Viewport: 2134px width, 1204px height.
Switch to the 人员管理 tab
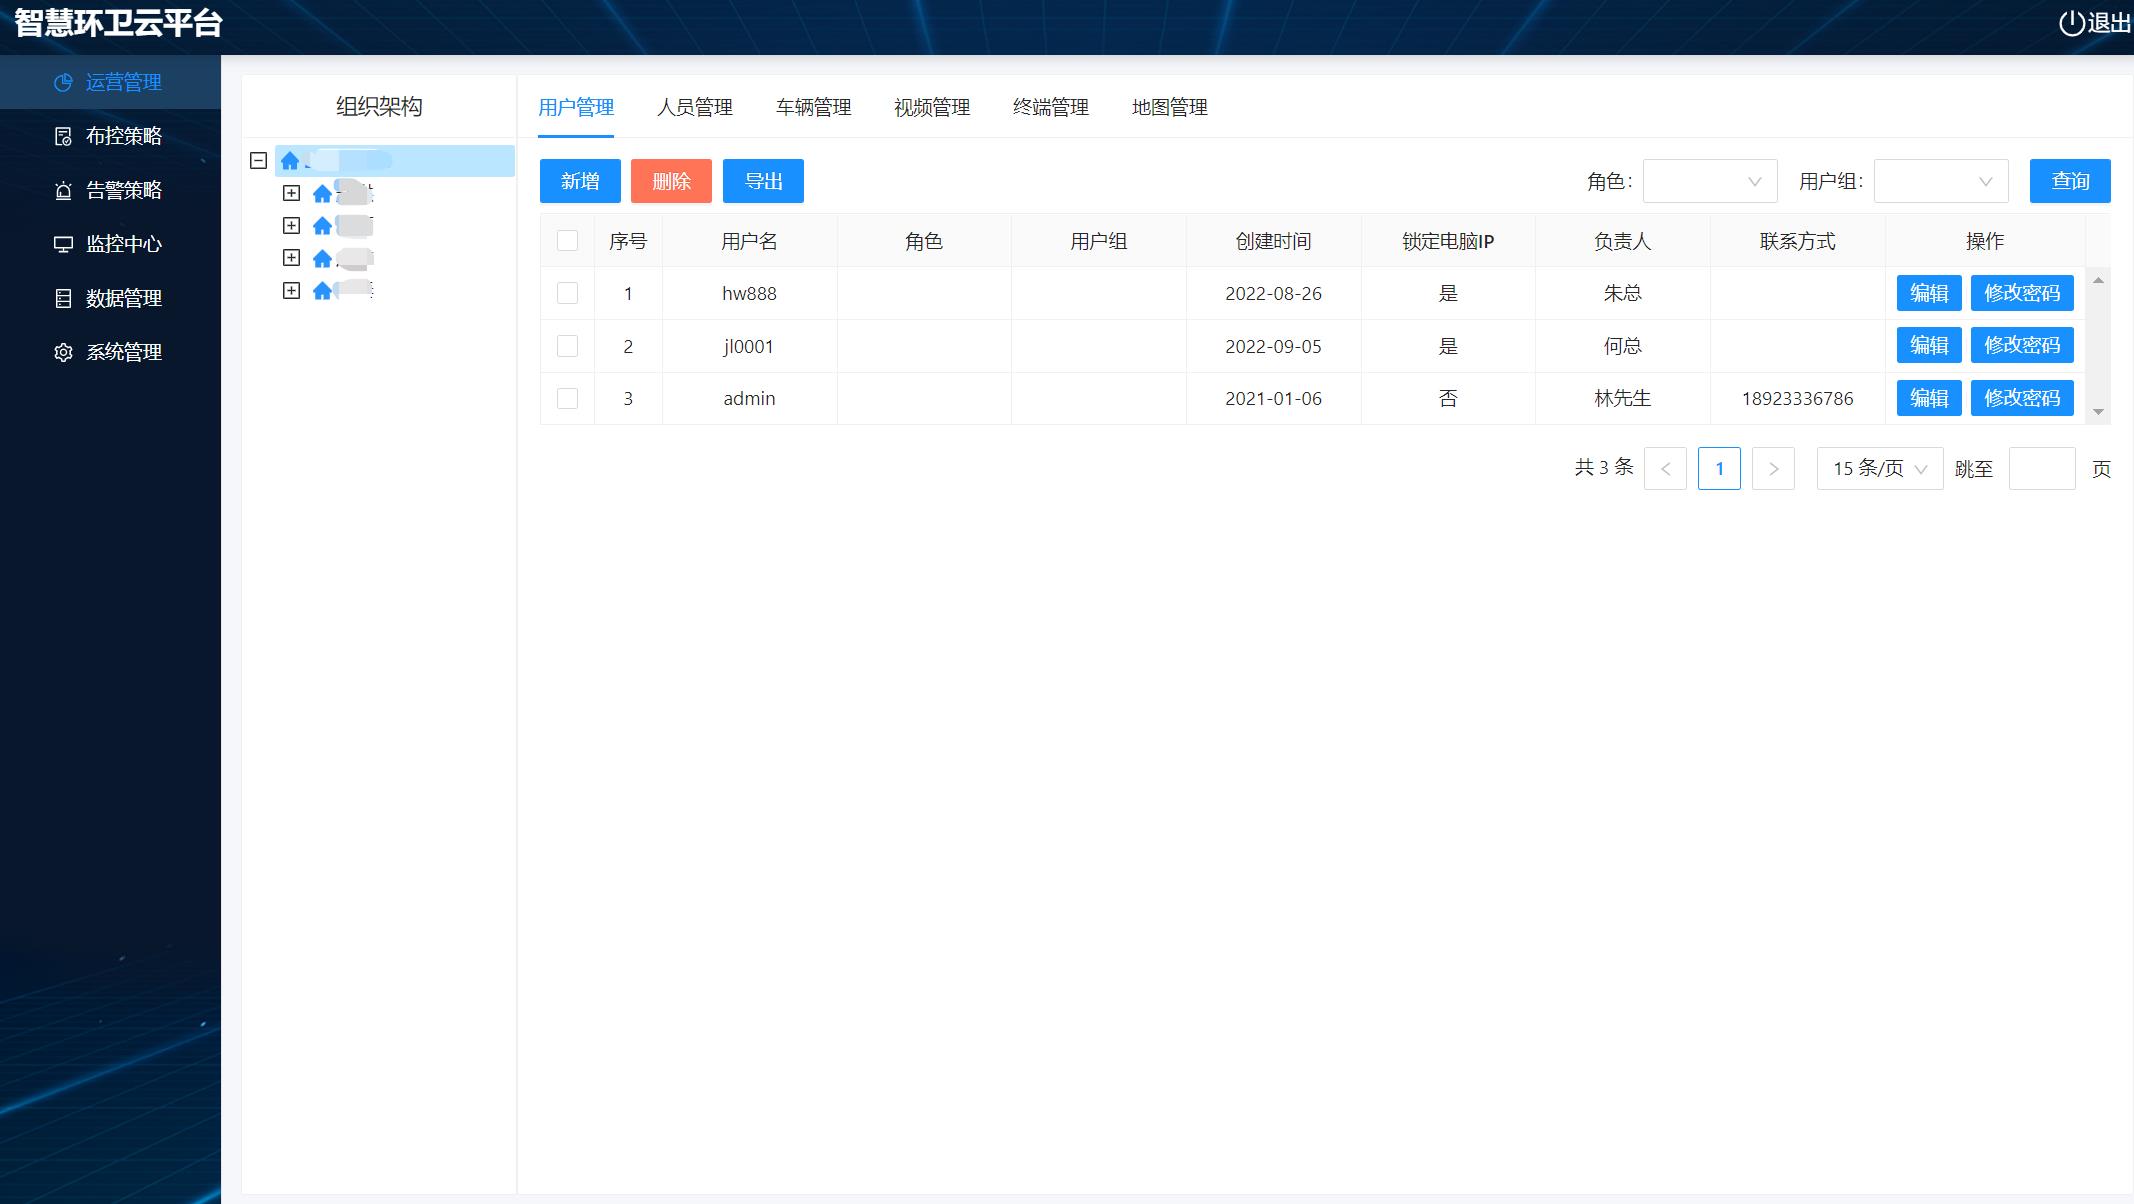[x=695, y=107]
